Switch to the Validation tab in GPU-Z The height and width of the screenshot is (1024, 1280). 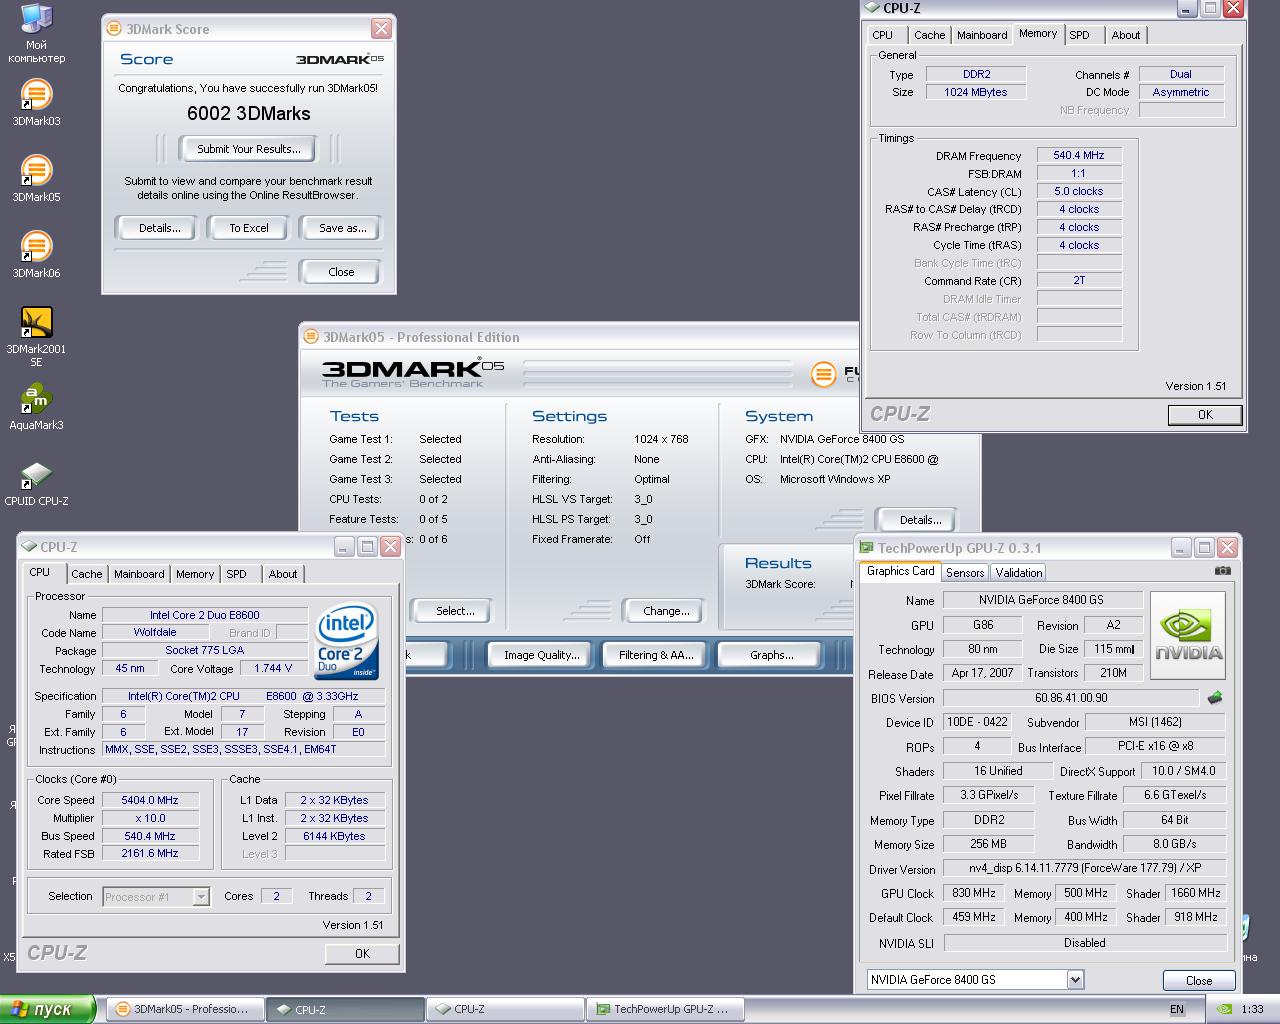[1019, 573]
